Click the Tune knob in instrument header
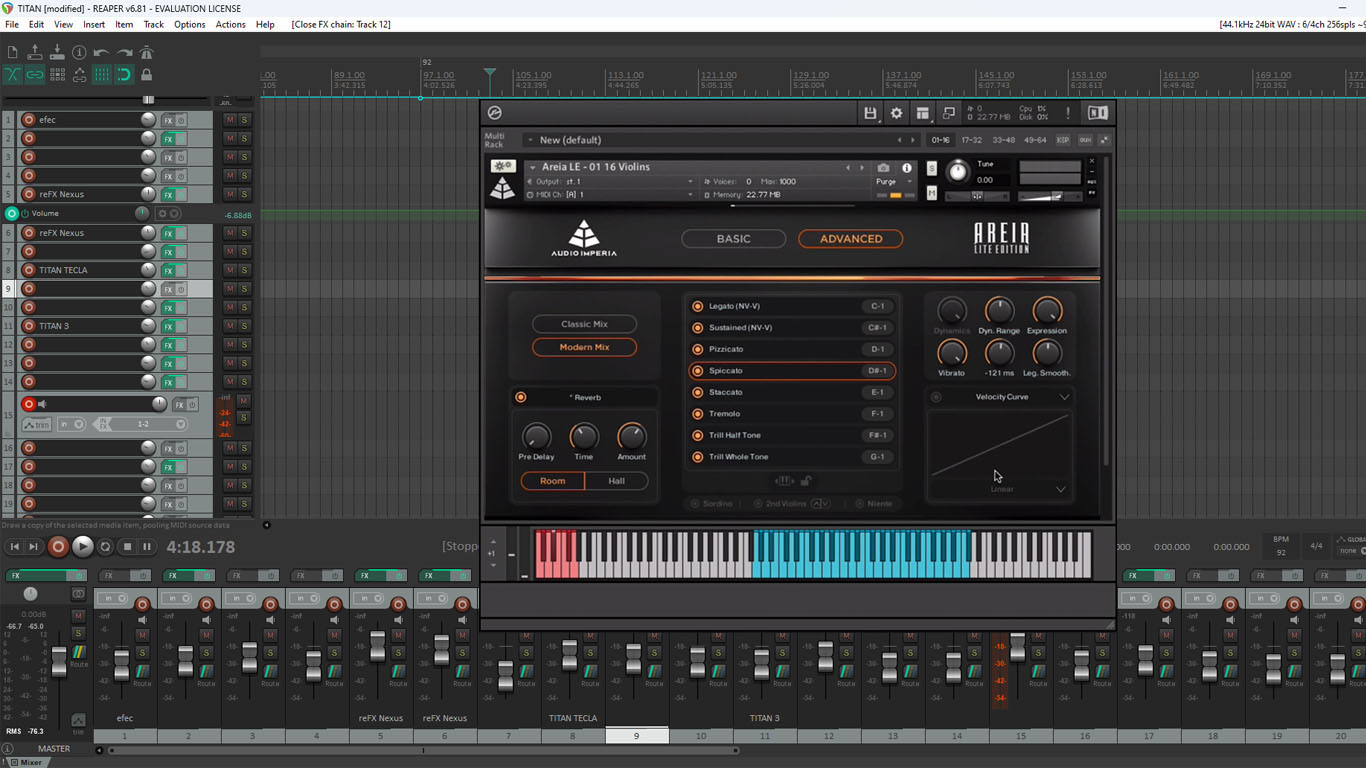 958,172
